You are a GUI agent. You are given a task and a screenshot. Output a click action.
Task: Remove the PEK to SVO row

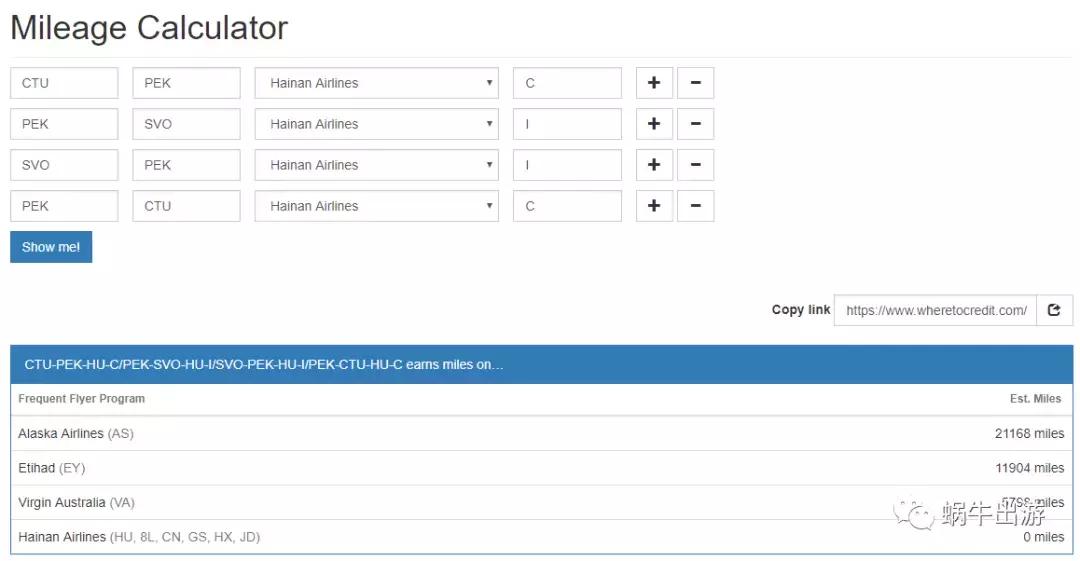coord(695,124)
